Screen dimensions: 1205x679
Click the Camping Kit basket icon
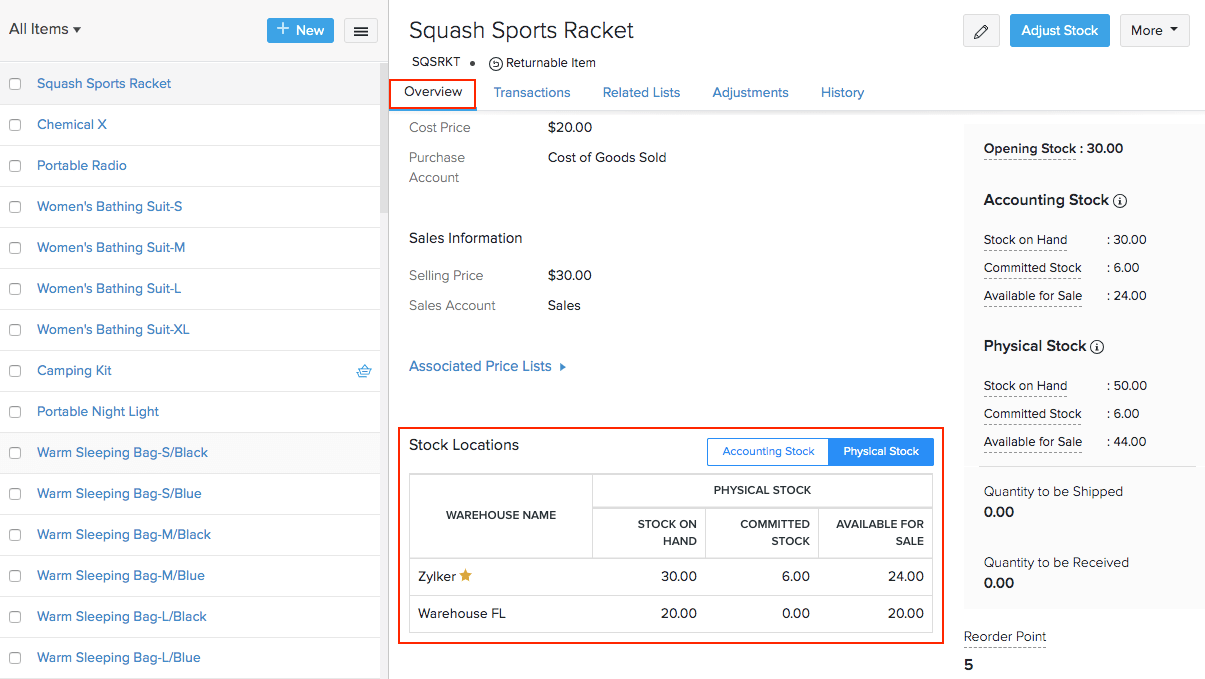pos(364,371)
